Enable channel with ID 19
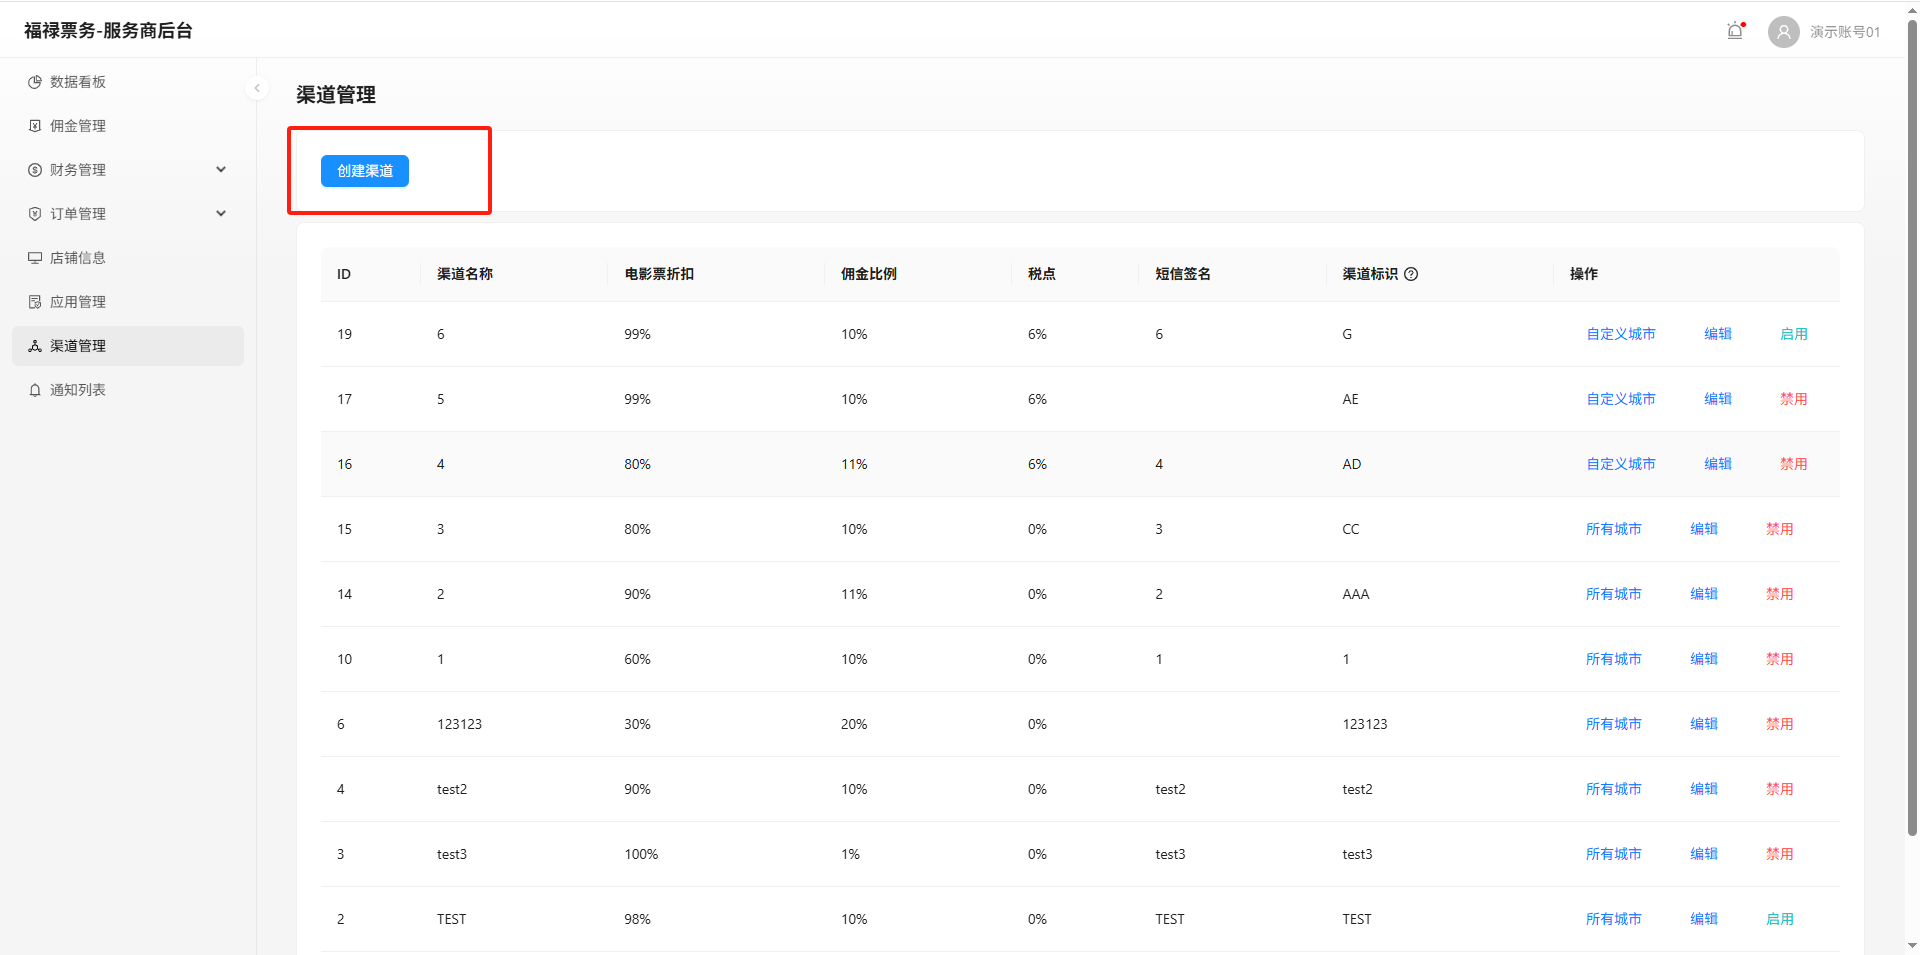 click(1793, 334)
